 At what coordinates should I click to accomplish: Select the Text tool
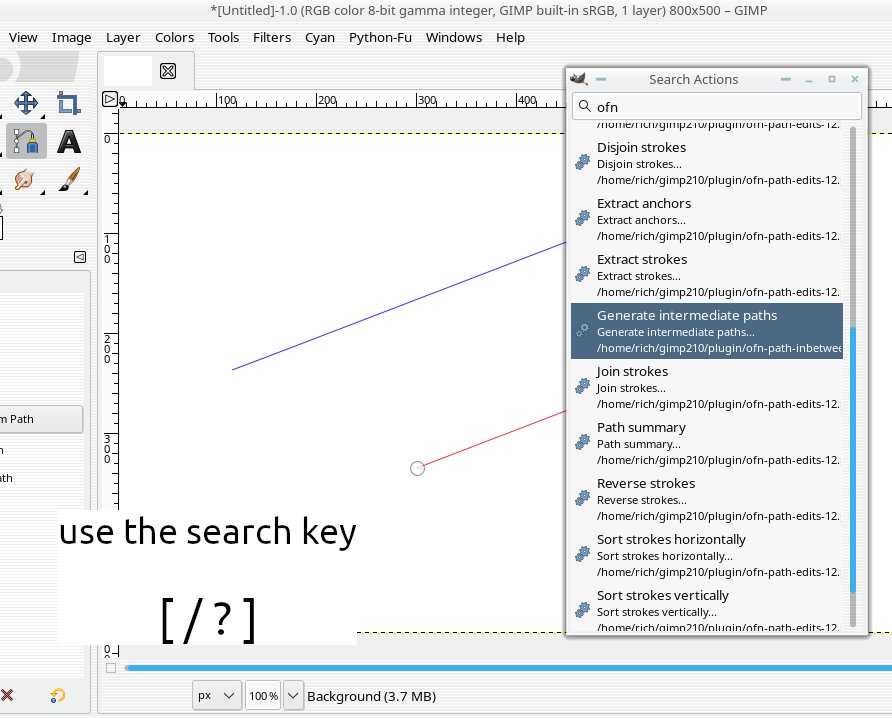pos(68,142)
